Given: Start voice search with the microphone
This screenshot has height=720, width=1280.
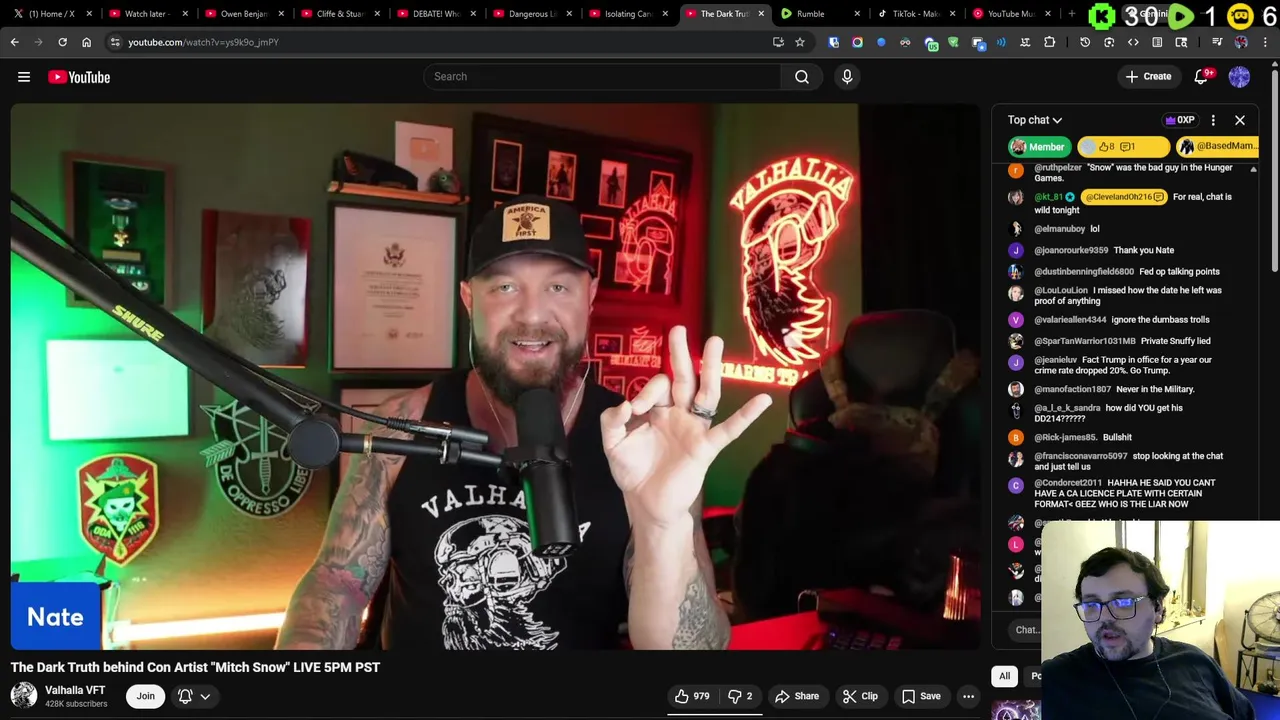Looking at the screenshot, I should [x=847, y=77].
